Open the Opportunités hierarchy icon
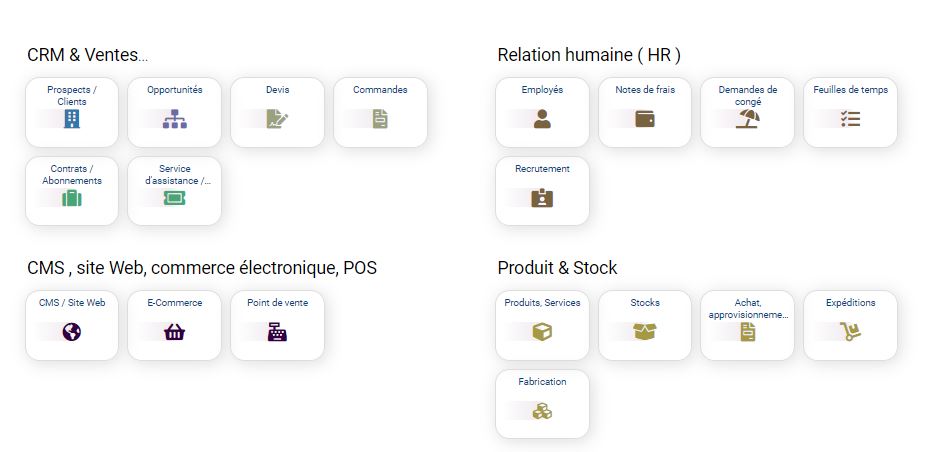 point(175,119)
